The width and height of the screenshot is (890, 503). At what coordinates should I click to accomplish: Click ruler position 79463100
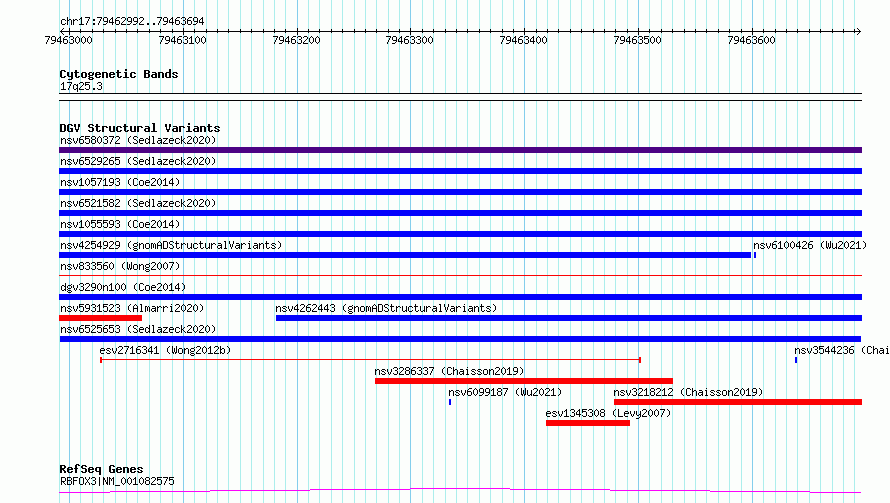[x=182, y=40]
